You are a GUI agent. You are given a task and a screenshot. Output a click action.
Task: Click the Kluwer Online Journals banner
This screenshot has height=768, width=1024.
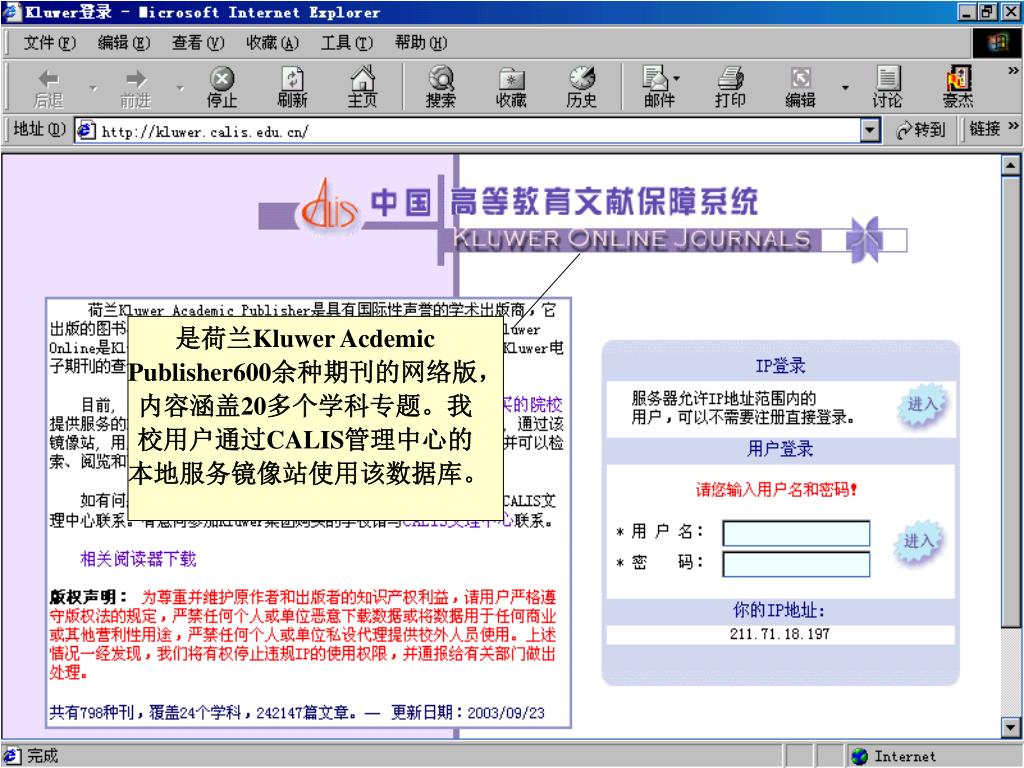(632, 240)
